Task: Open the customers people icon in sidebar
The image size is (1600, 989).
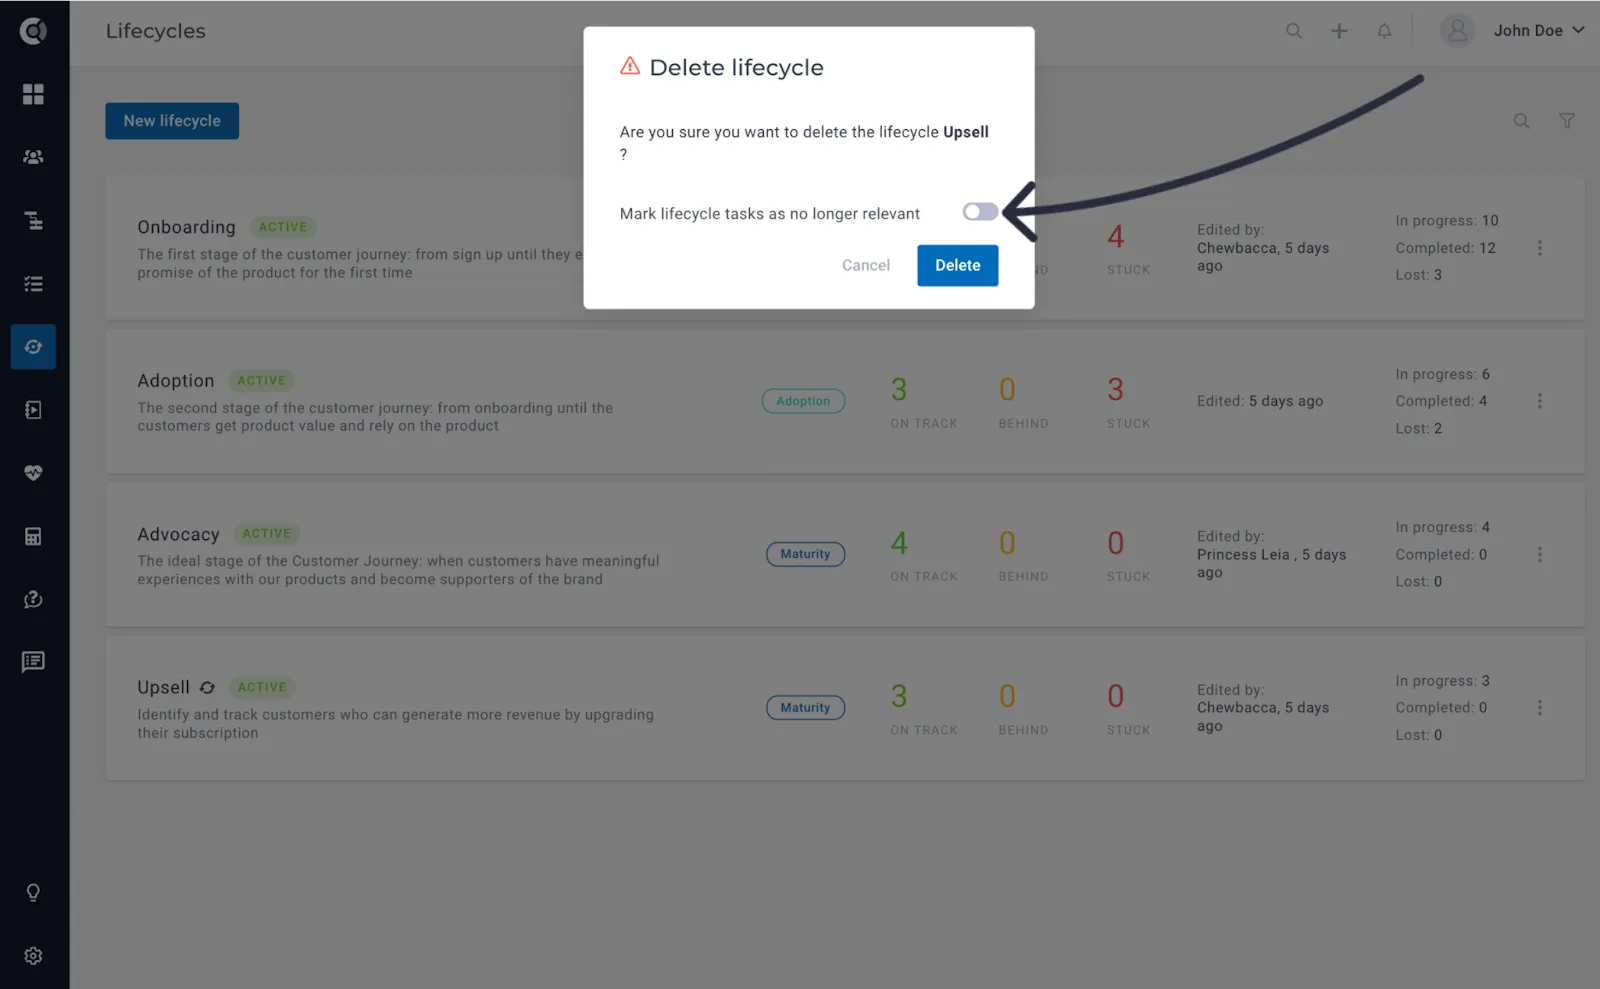Action: coord(33,157)
